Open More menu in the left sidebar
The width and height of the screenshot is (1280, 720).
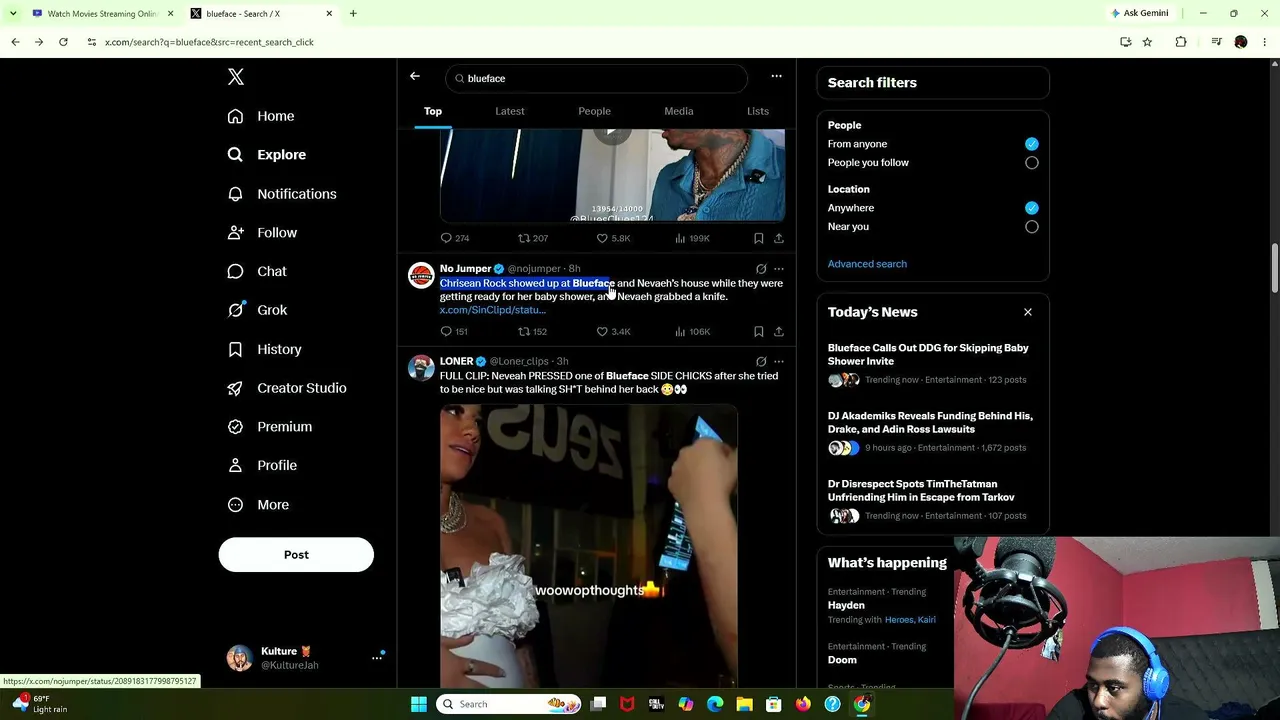[x=258, y=505]
